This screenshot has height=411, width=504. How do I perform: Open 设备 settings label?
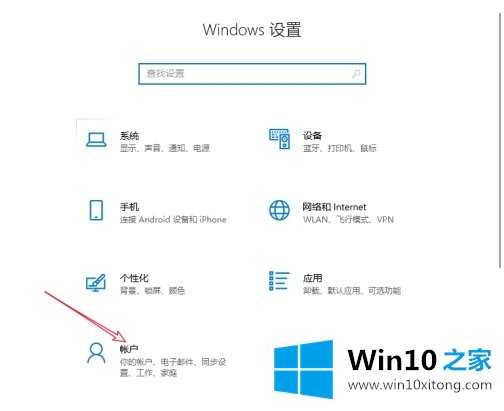[312, 136]
